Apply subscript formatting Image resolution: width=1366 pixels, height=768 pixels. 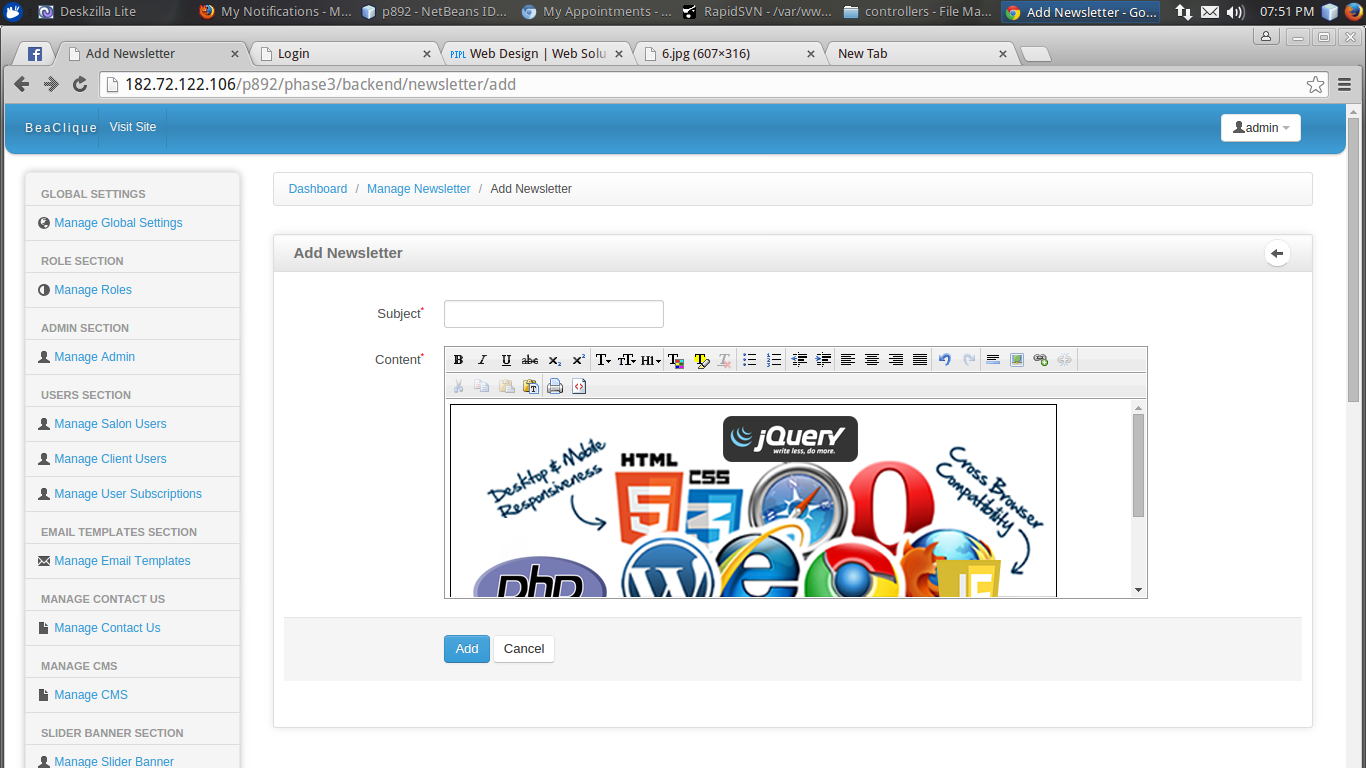[x=554, y=360]
